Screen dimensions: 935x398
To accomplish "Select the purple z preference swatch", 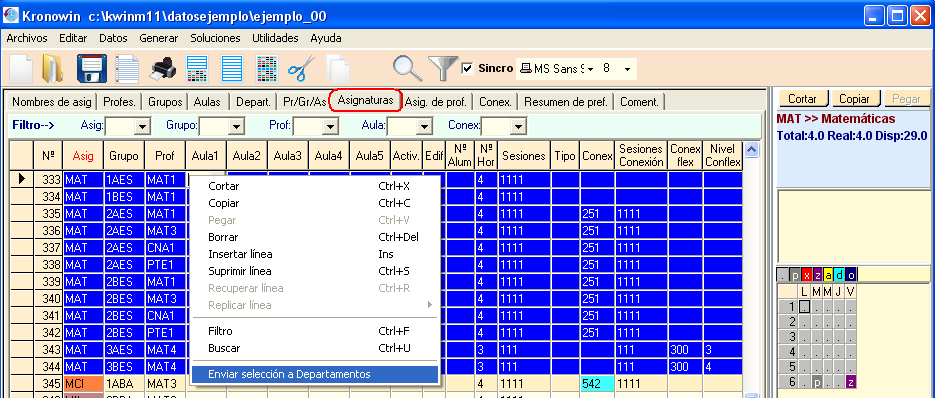I will [818, 275].
